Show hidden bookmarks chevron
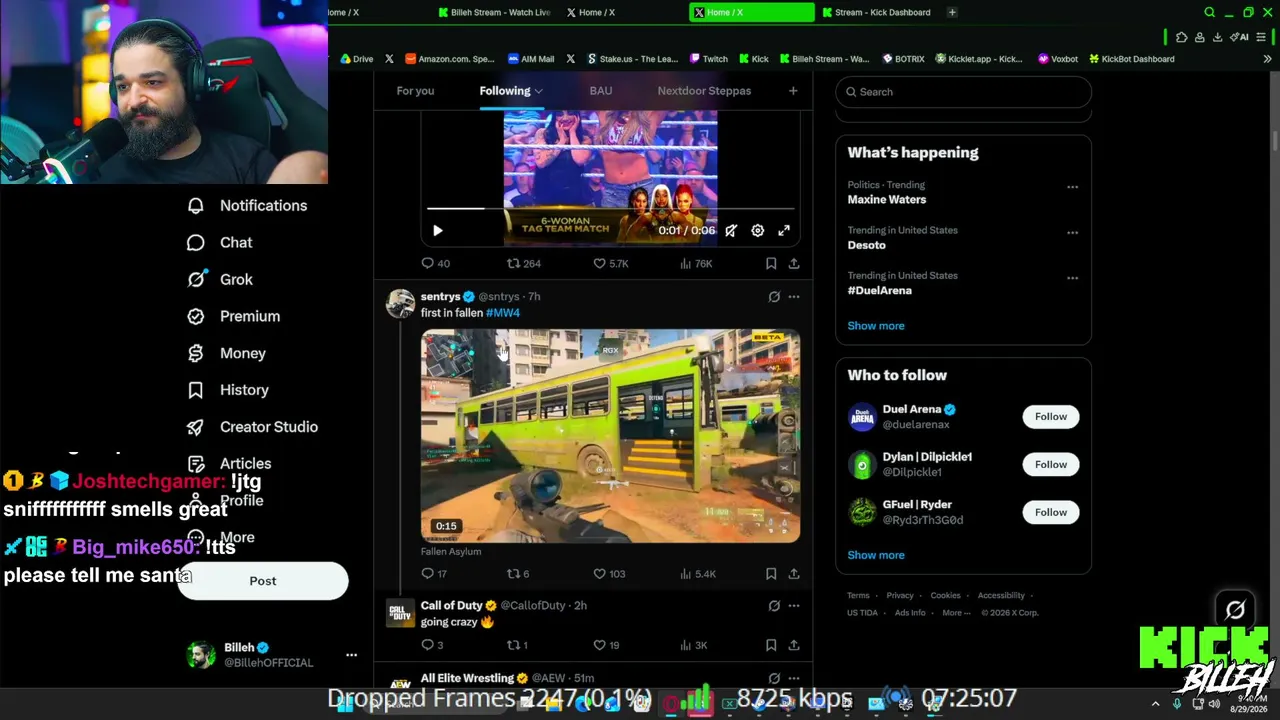Viewport: 1280px width, 720px height. 1267,59
